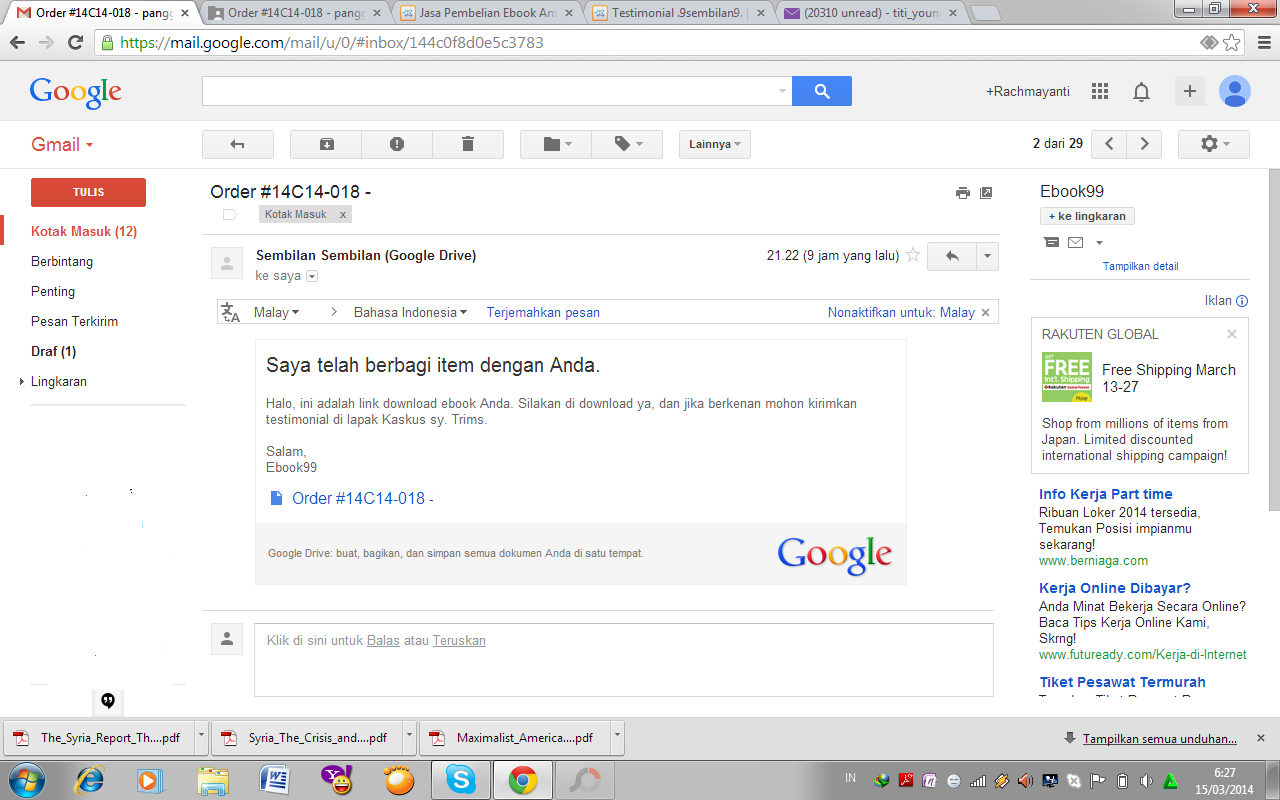Go to the newer email arrow
This screenshot has height=800, width=1280.
1109,144
